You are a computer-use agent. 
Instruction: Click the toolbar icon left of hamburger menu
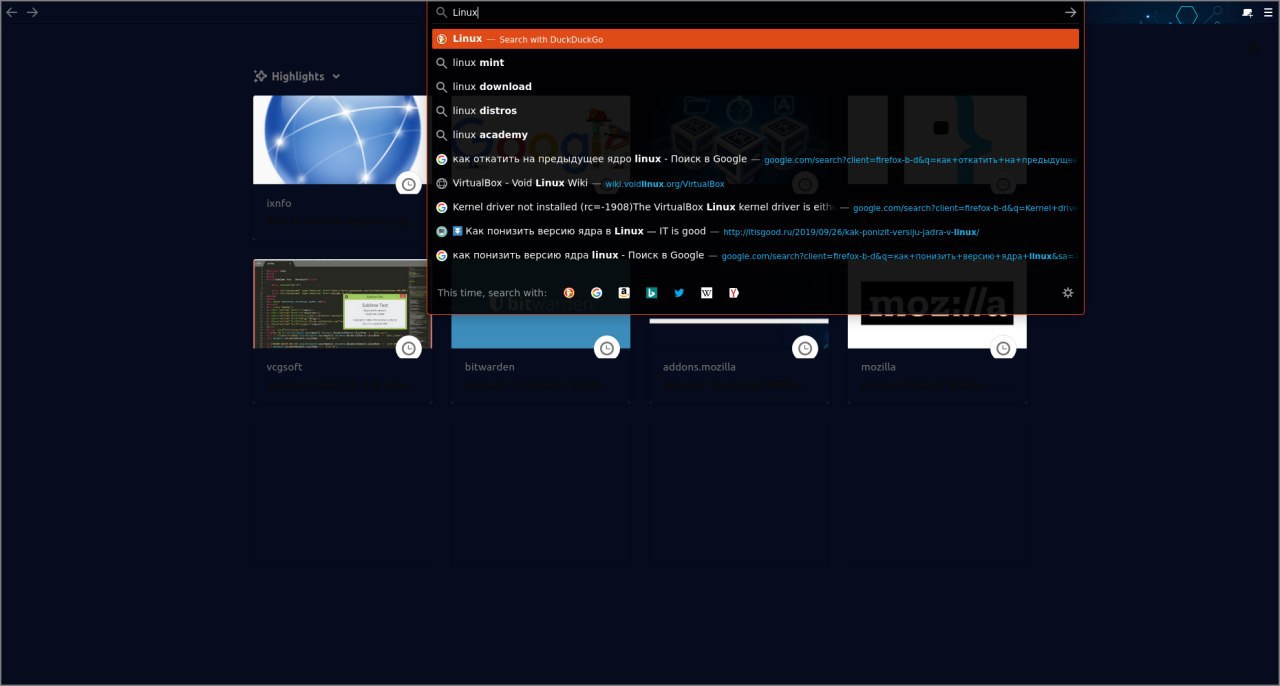(1247, 12)
